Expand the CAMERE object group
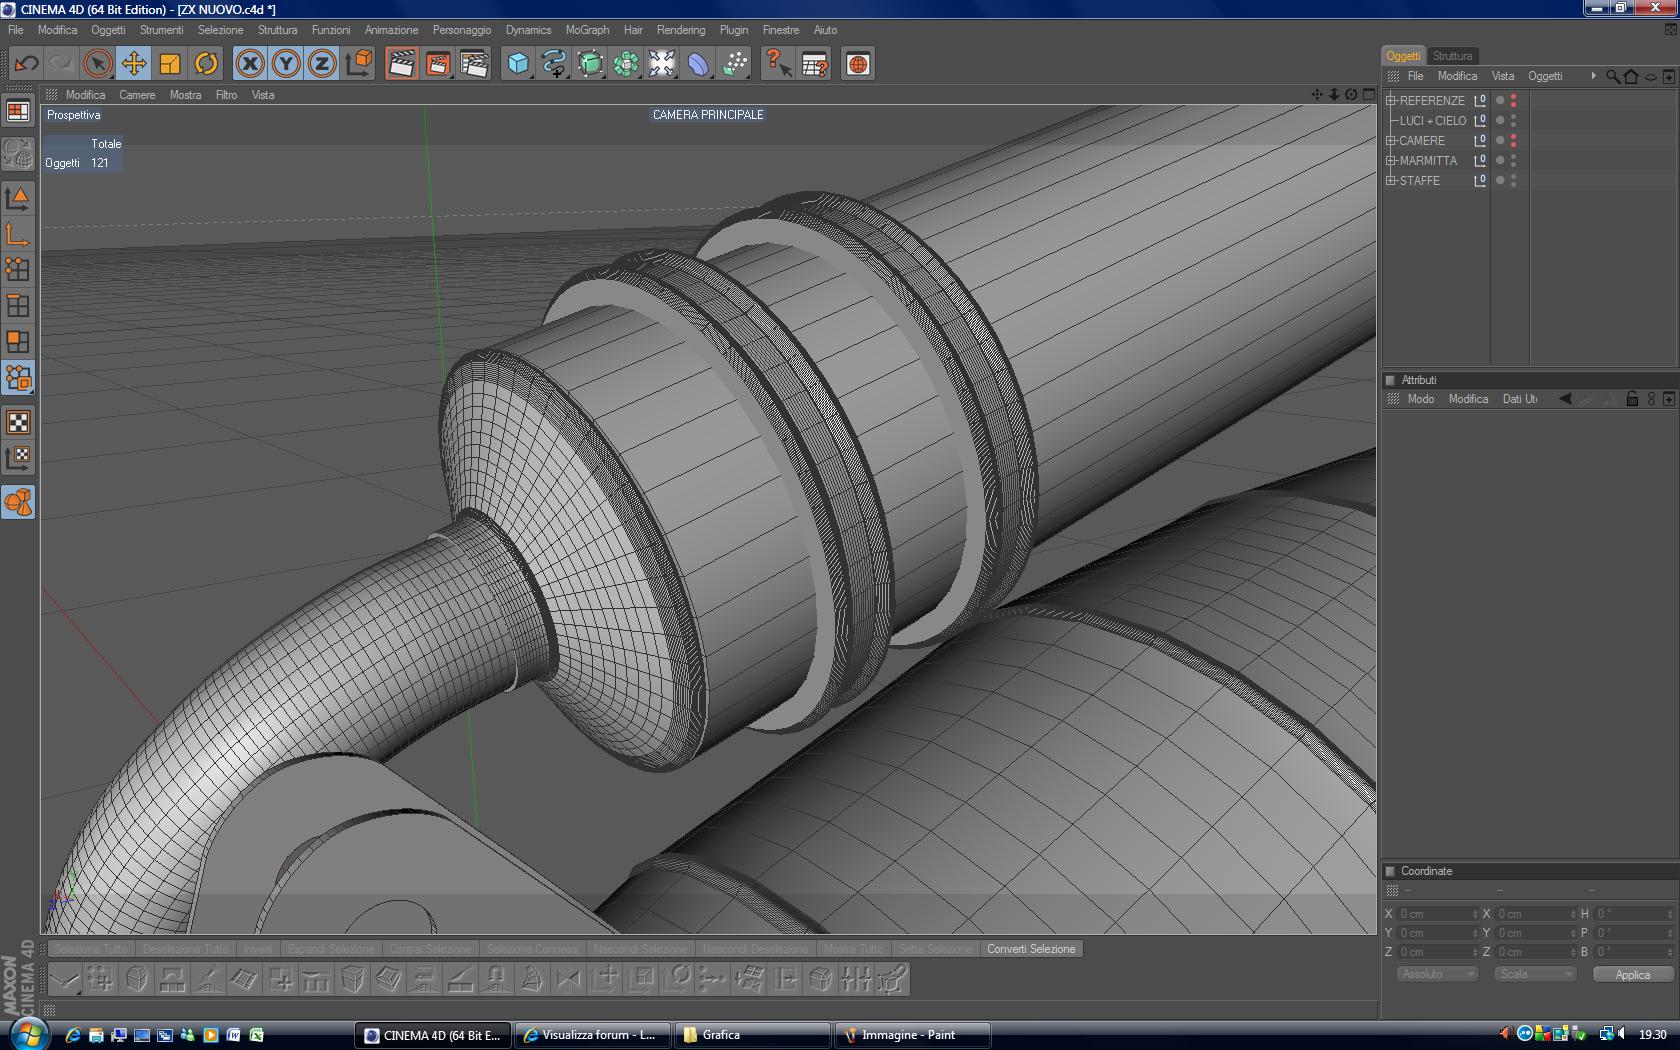1680x1050 pixels. pos(1390,140)
